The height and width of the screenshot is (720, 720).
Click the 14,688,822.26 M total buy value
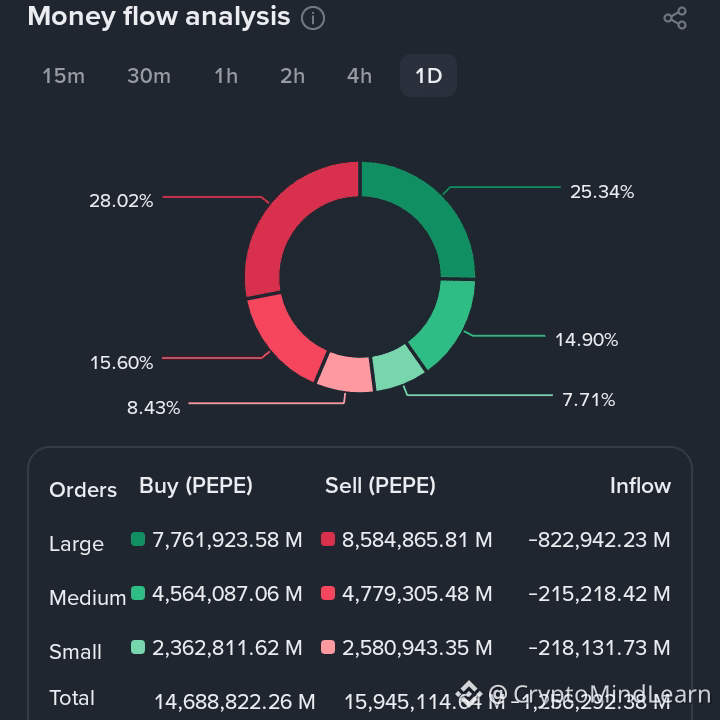tap(235, 702)
